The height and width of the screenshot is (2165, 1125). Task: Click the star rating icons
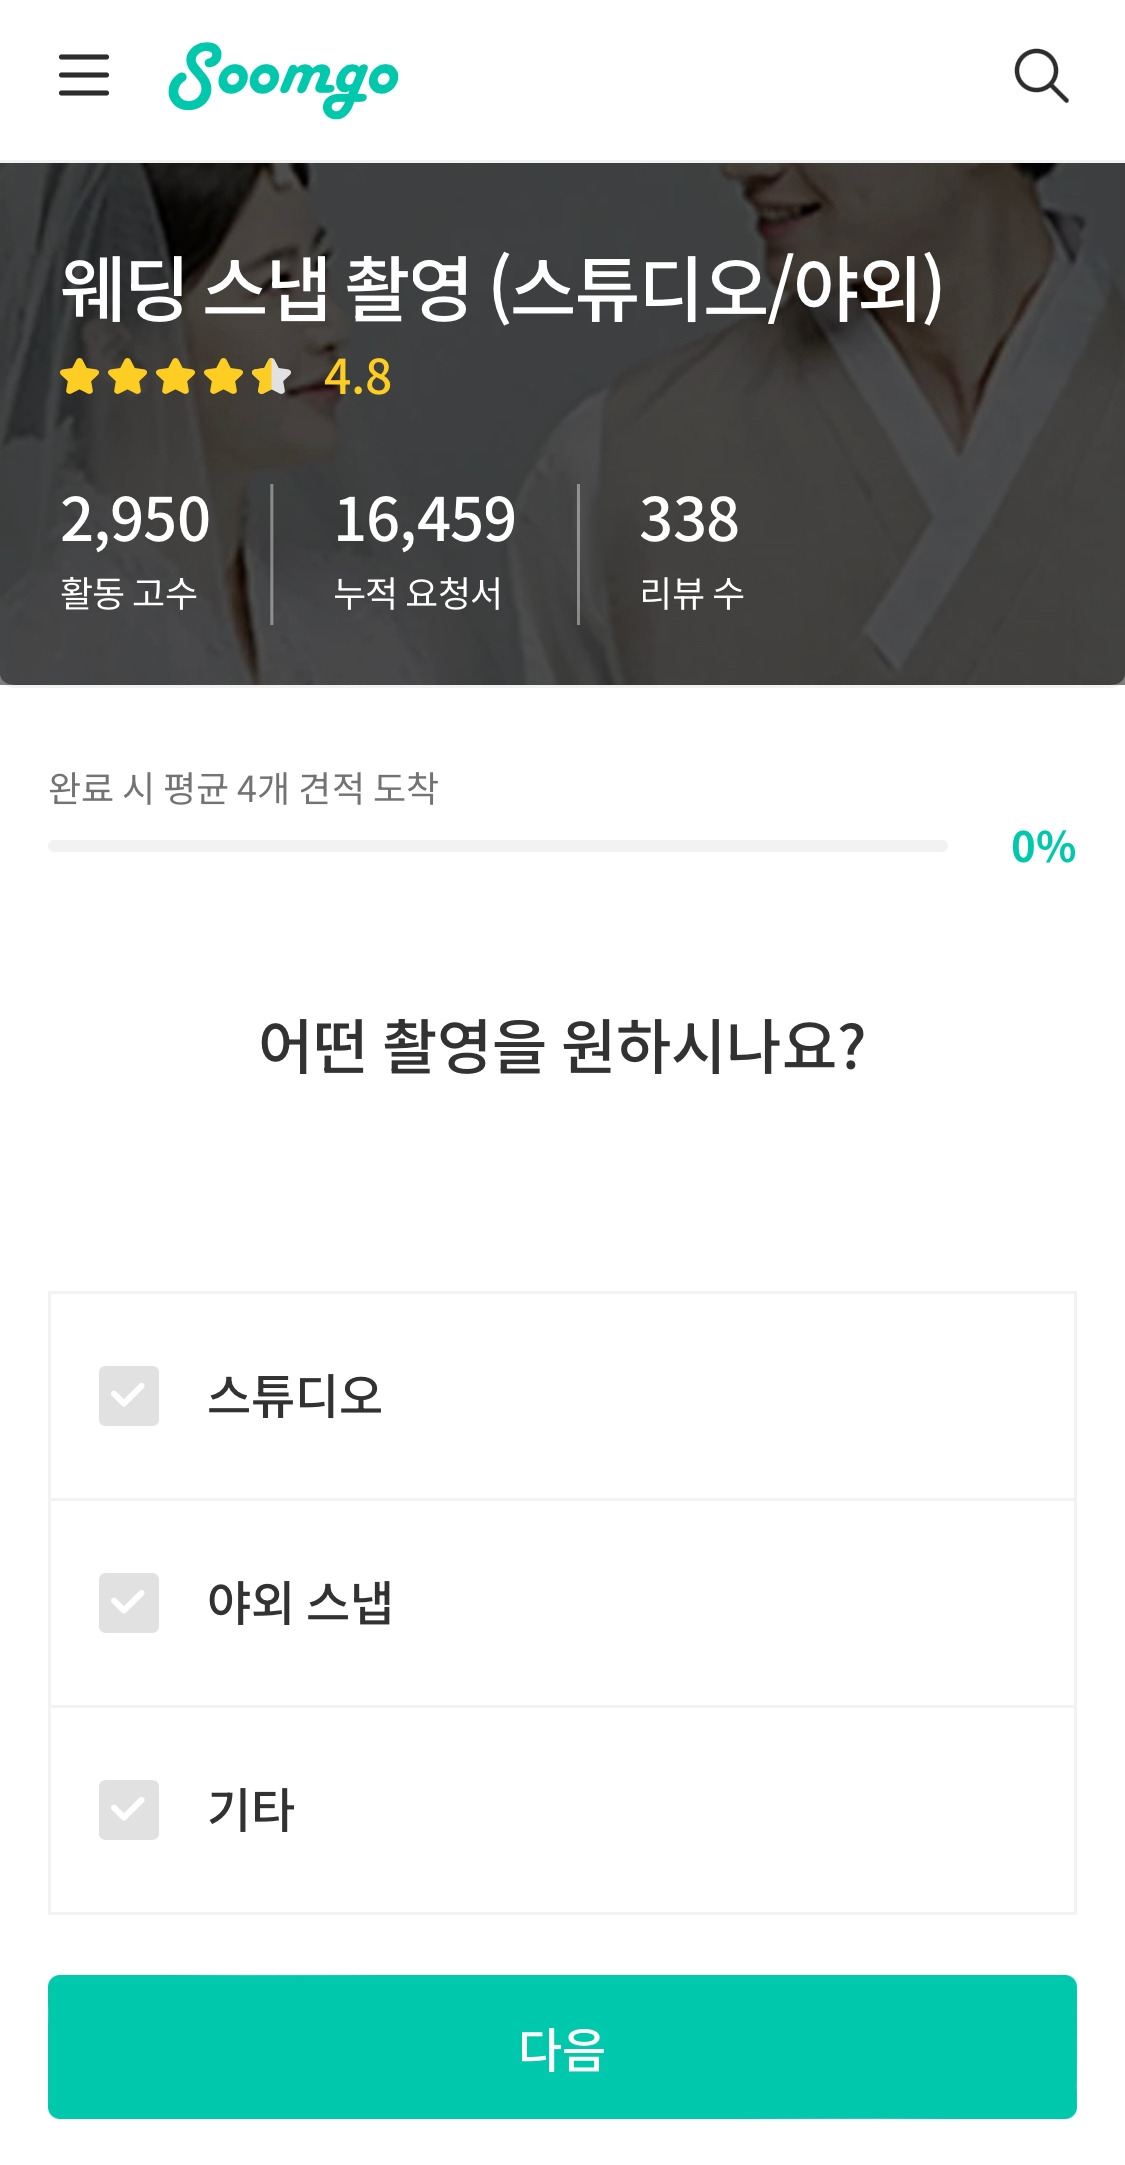click(x=175, y=378)
